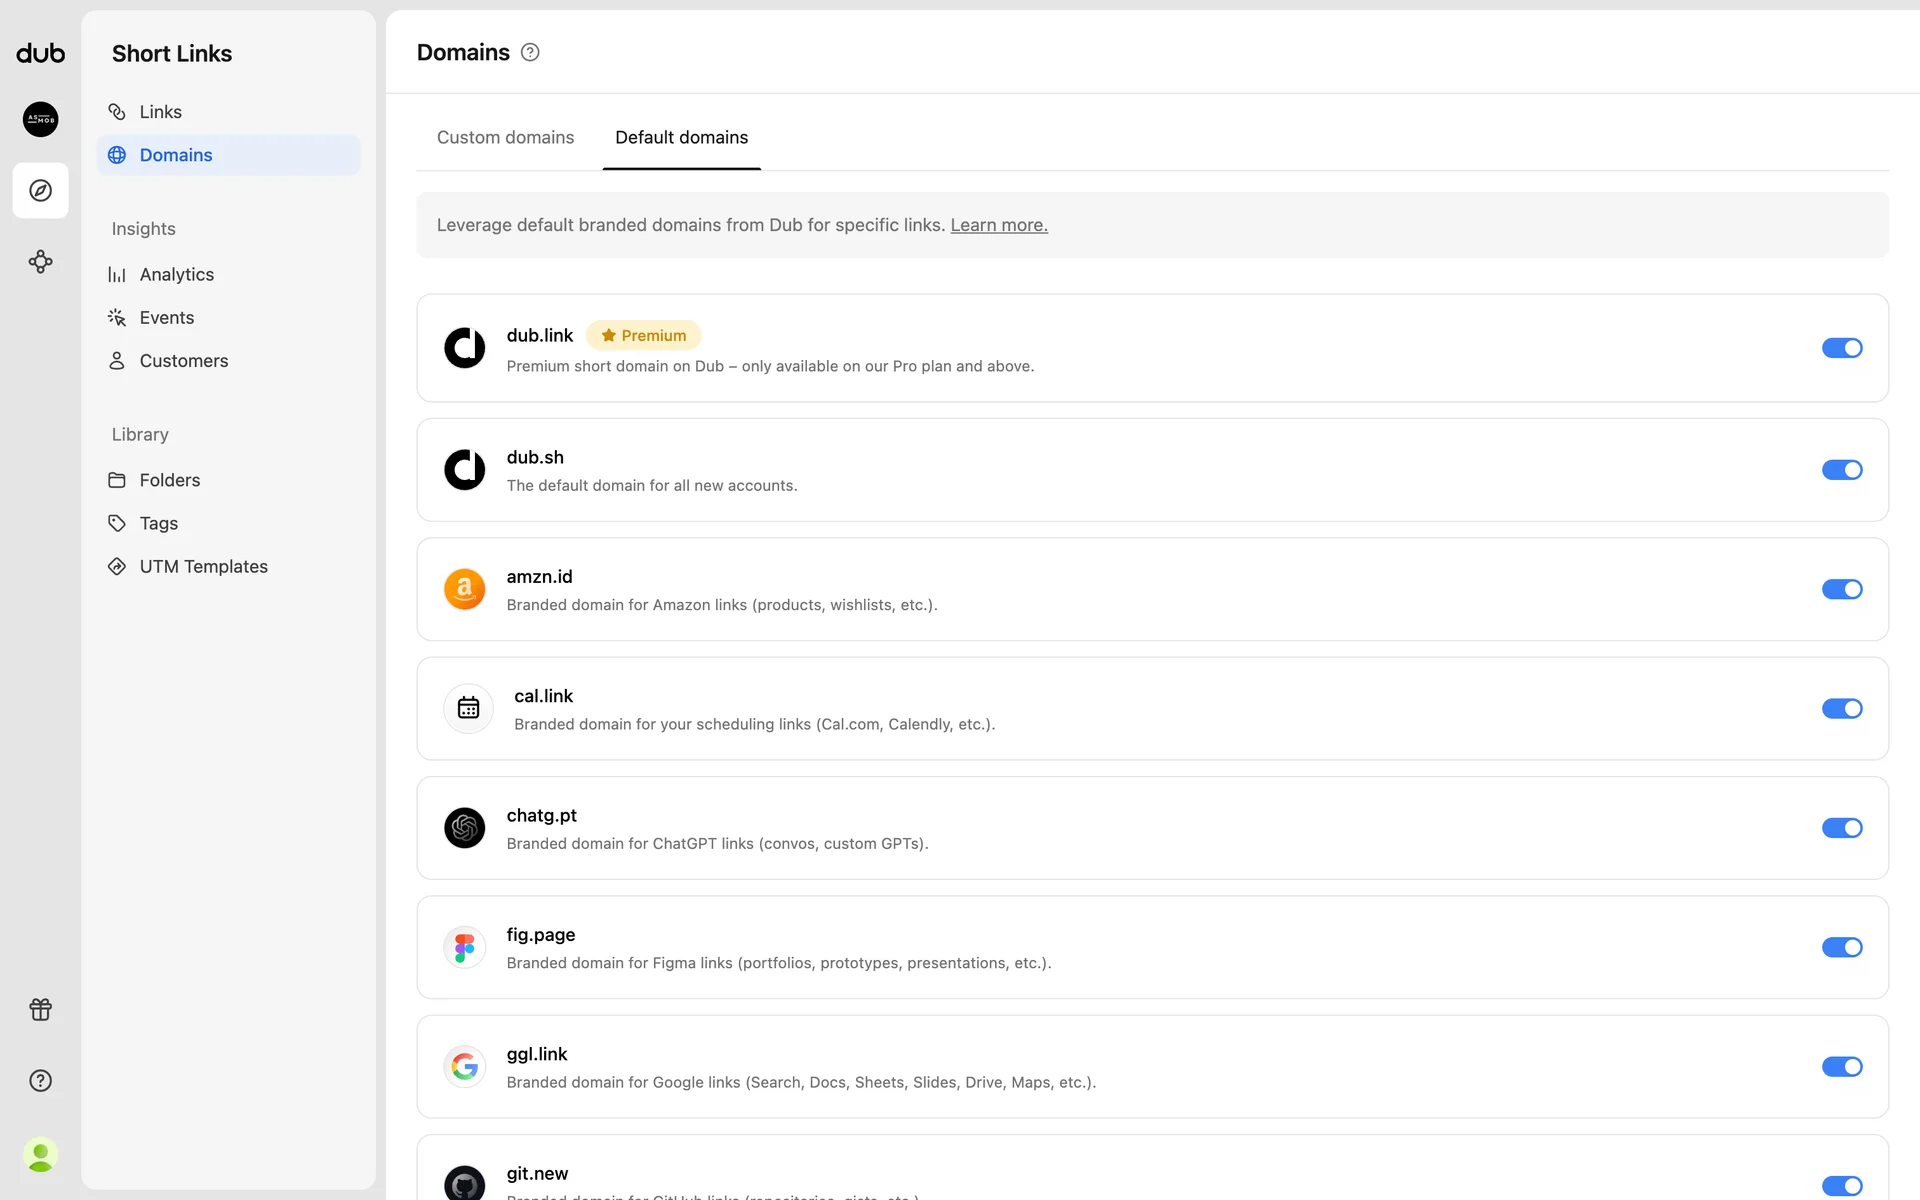Click the help icon beside Domains title
The height and width of the screenshot is (1200, 1920).
(x=530, y=53)
